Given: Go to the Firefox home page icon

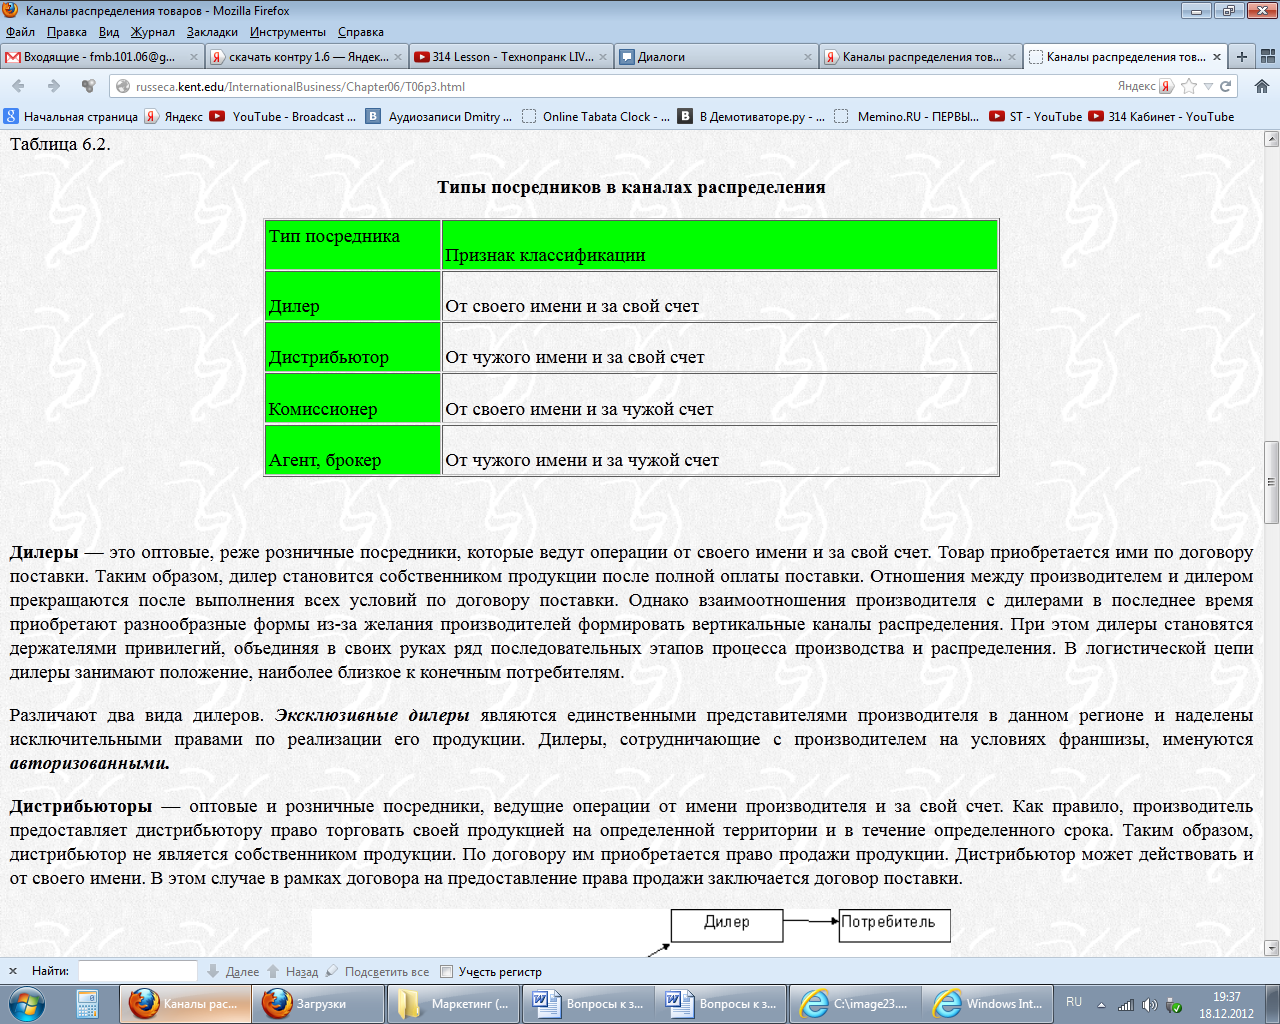Looking at the screenshot, I should [1261, 86].
